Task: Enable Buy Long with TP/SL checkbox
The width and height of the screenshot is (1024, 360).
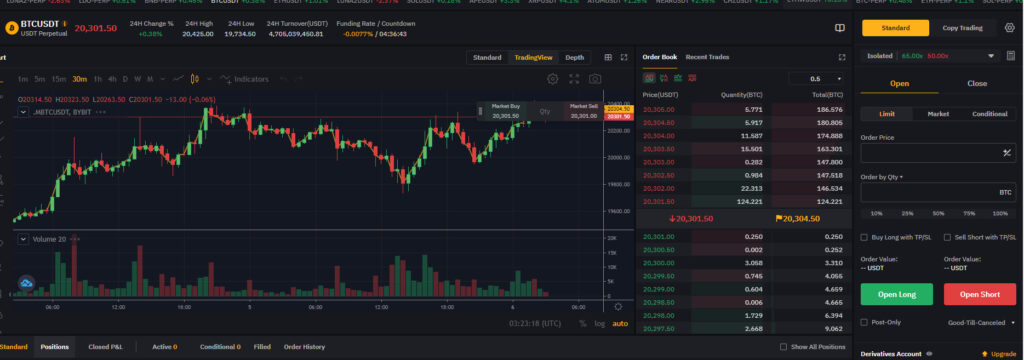Action: click(x=864, y=238)
